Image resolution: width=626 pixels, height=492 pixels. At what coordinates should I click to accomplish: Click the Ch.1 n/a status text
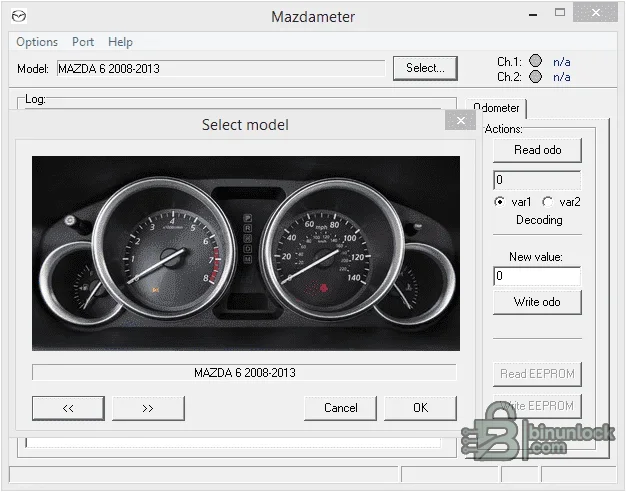coord(561,62)
